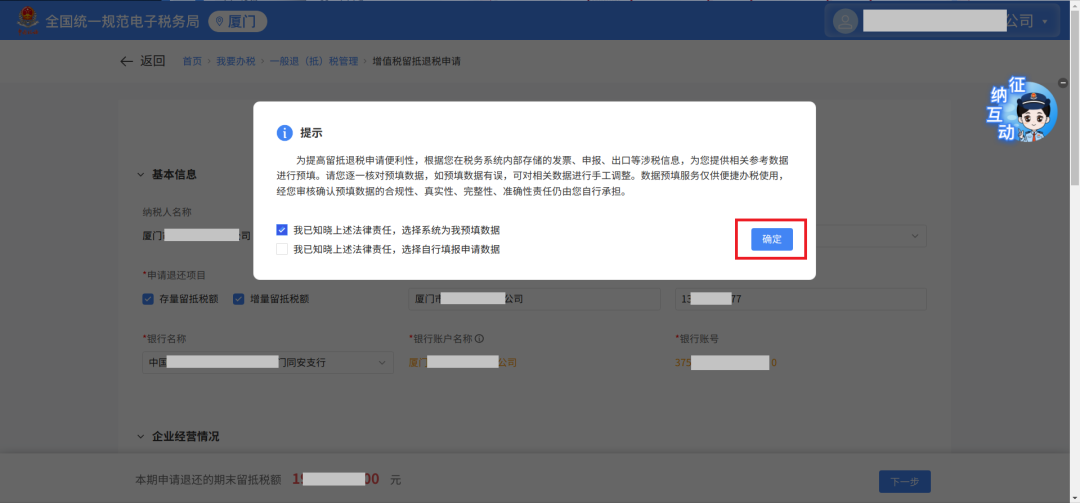Open the 厦门 location selector
Screen dimensions: 1080x503
(x=238, y=21)
